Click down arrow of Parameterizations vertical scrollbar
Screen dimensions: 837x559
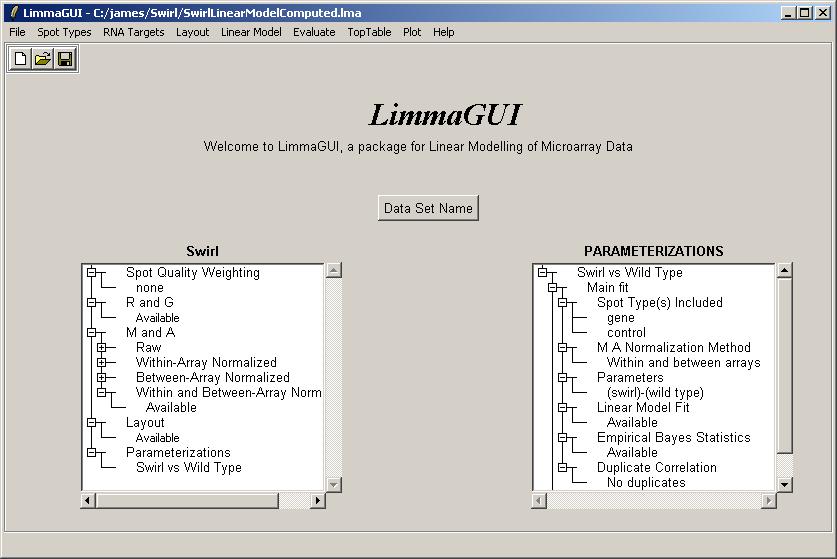[785, 484]
